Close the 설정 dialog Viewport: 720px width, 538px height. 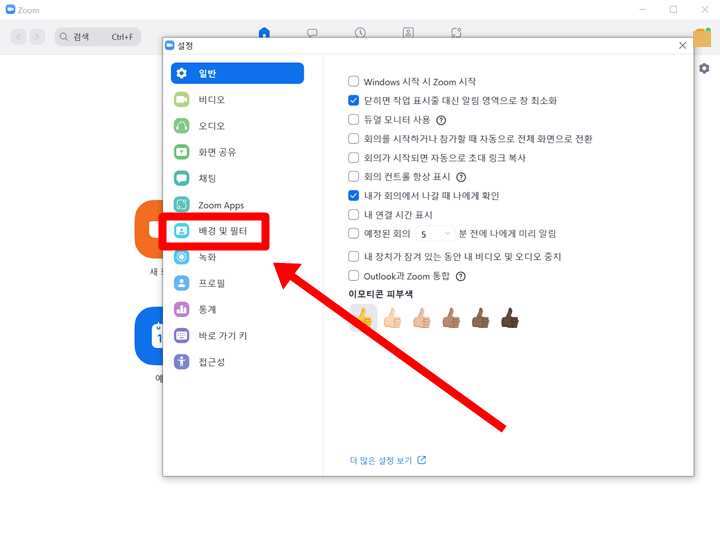click(682, 45)
